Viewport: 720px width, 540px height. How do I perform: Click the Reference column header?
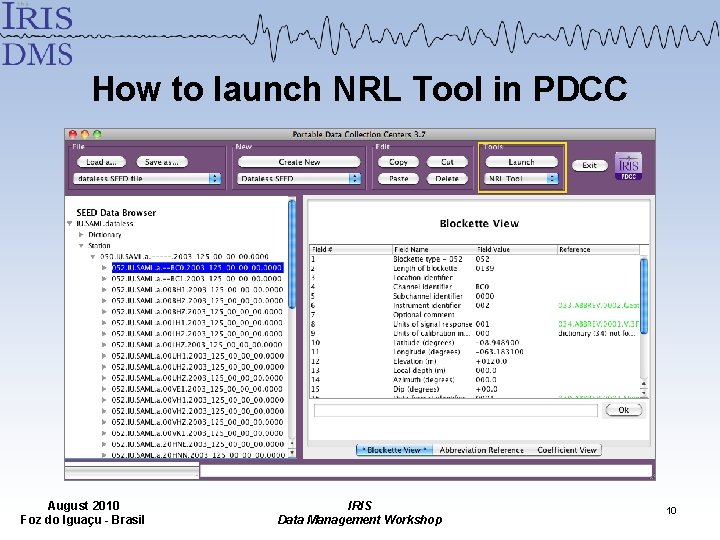point(598,249)
